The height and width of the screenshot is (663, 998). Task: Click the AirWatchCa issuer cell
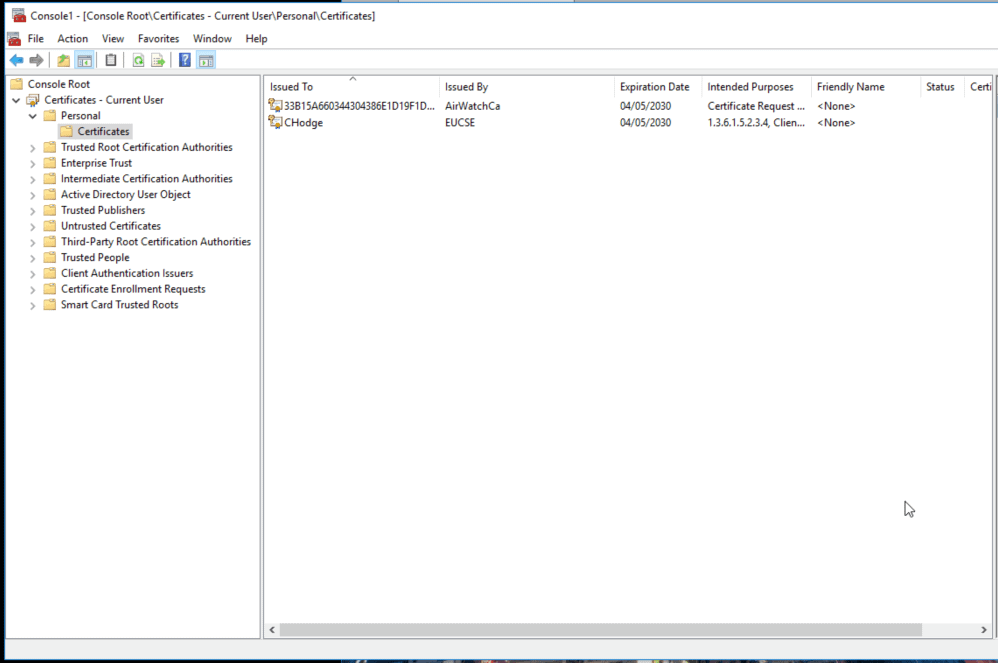472,106
